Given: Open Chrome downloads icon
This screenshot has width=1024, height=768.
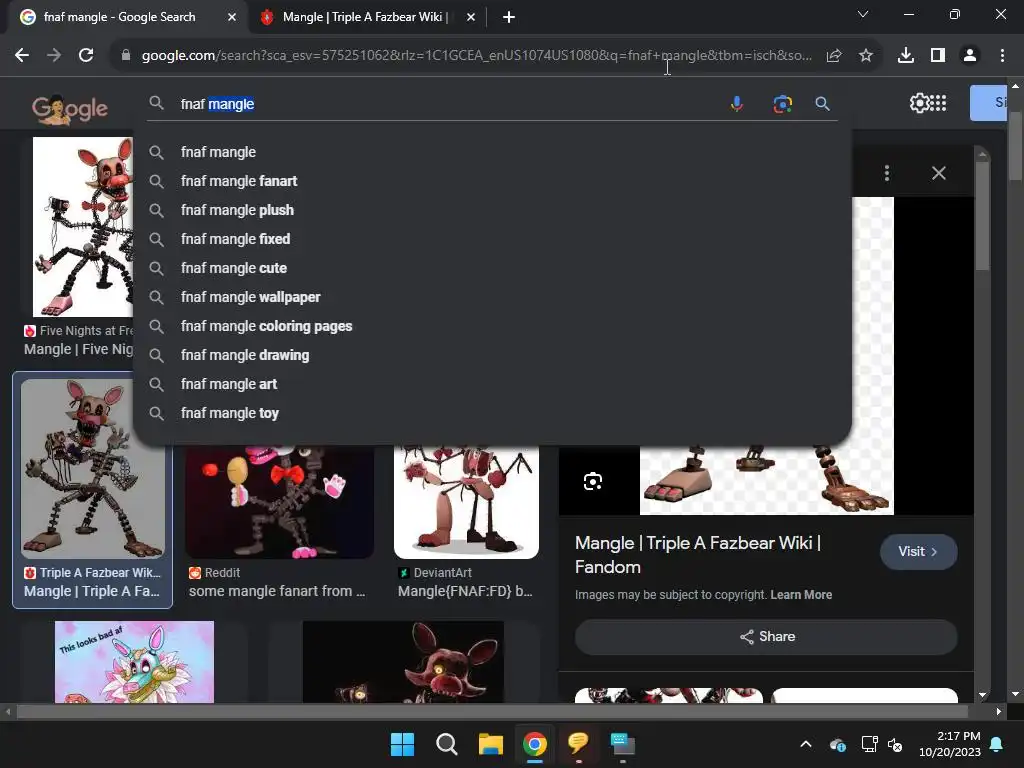Looking at the screenshot, I should [x=906, y=56].
